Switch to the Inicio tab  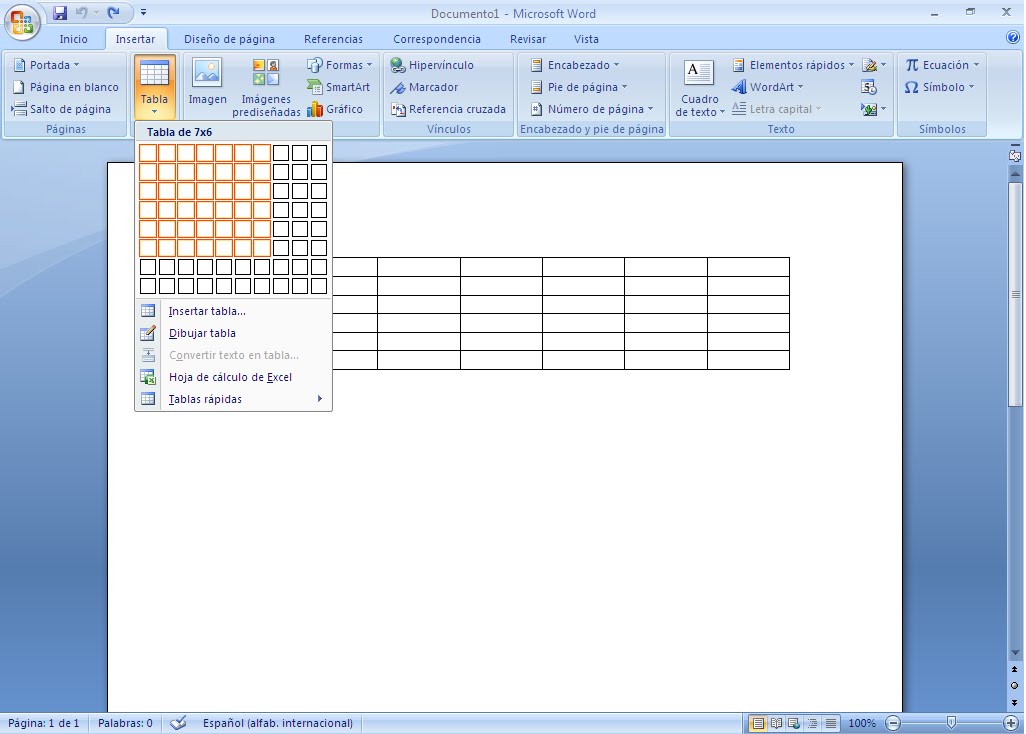click(73, 39)
